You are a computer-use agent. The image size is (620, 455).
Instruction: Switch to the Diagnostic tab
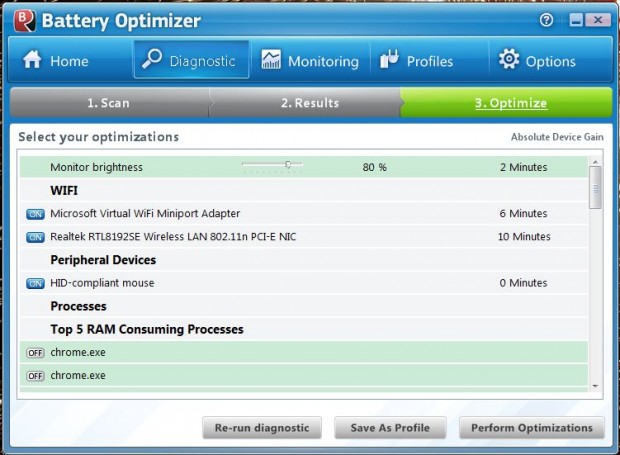(192, 60)
